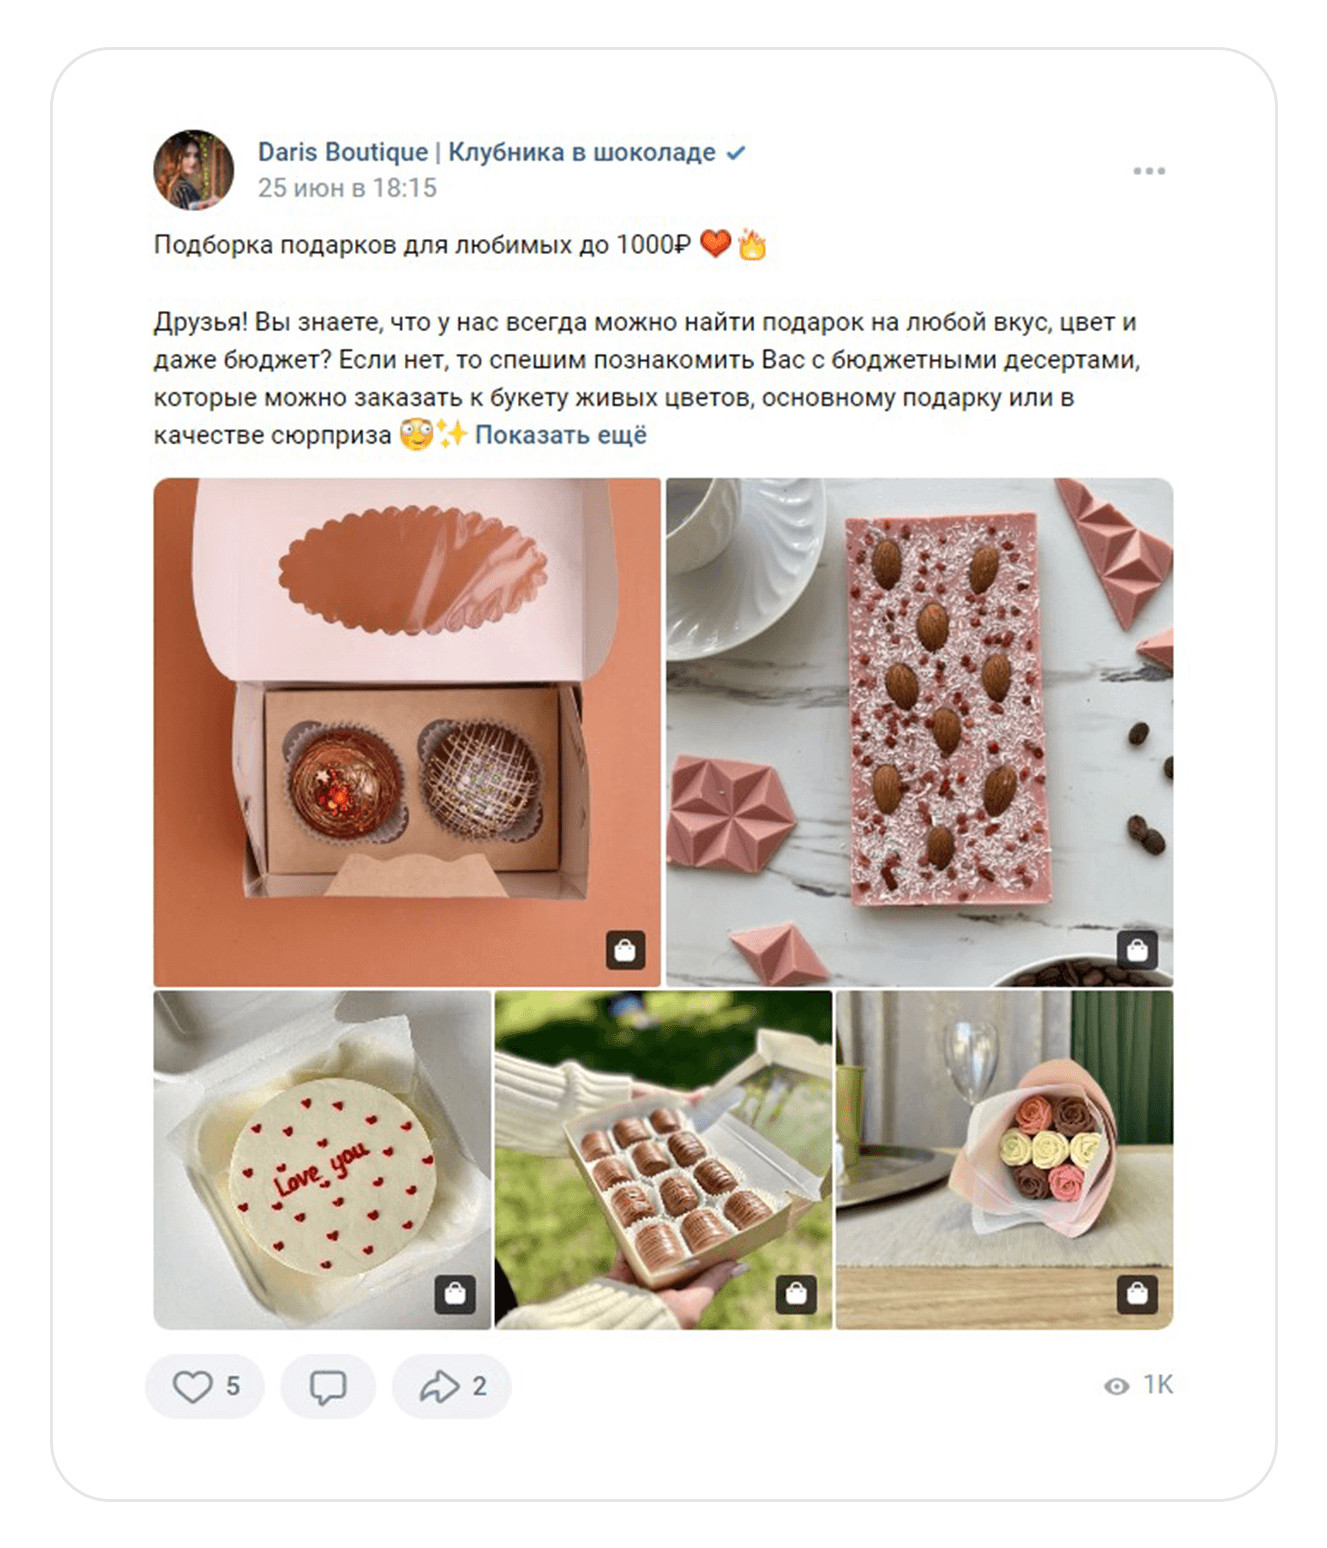Click the 1K views eye counter
Image resolution: width=1327 pixels, height=1548 pixels.
coord(1138,1385)
